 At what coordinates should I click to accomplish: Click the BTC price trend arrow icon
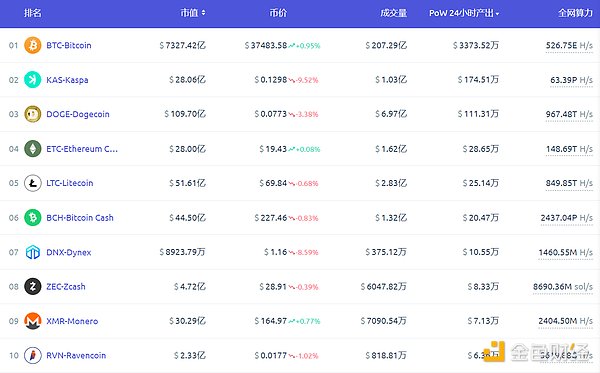tap(292, 46)
